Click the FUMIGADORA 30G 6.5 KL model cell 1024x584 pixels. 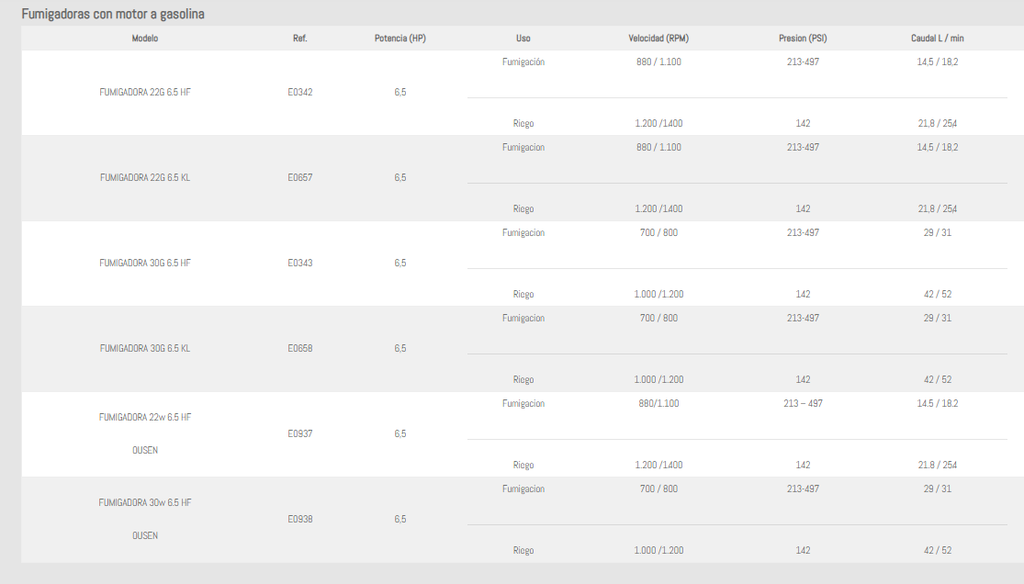tap(145, 349)
